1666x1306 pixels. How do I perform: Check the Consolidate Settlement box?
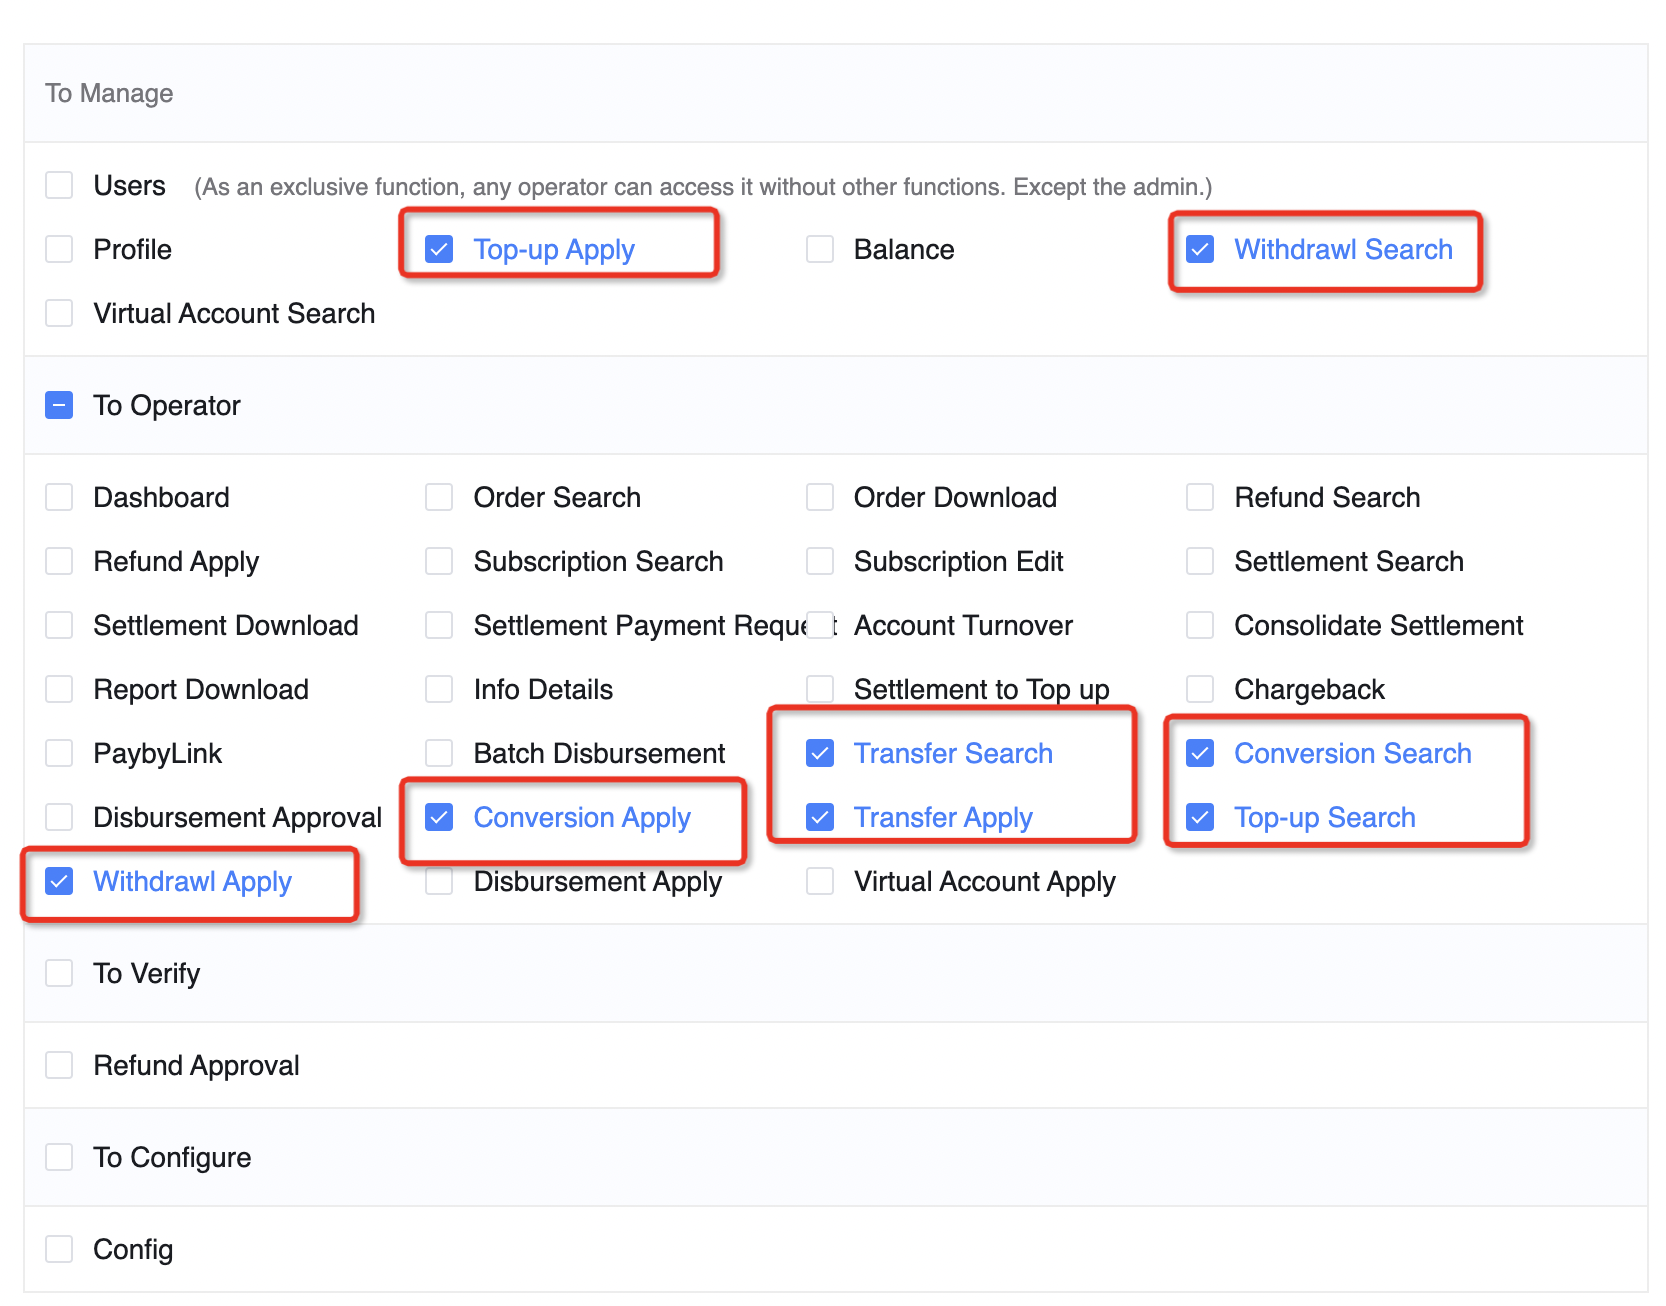1200,625
